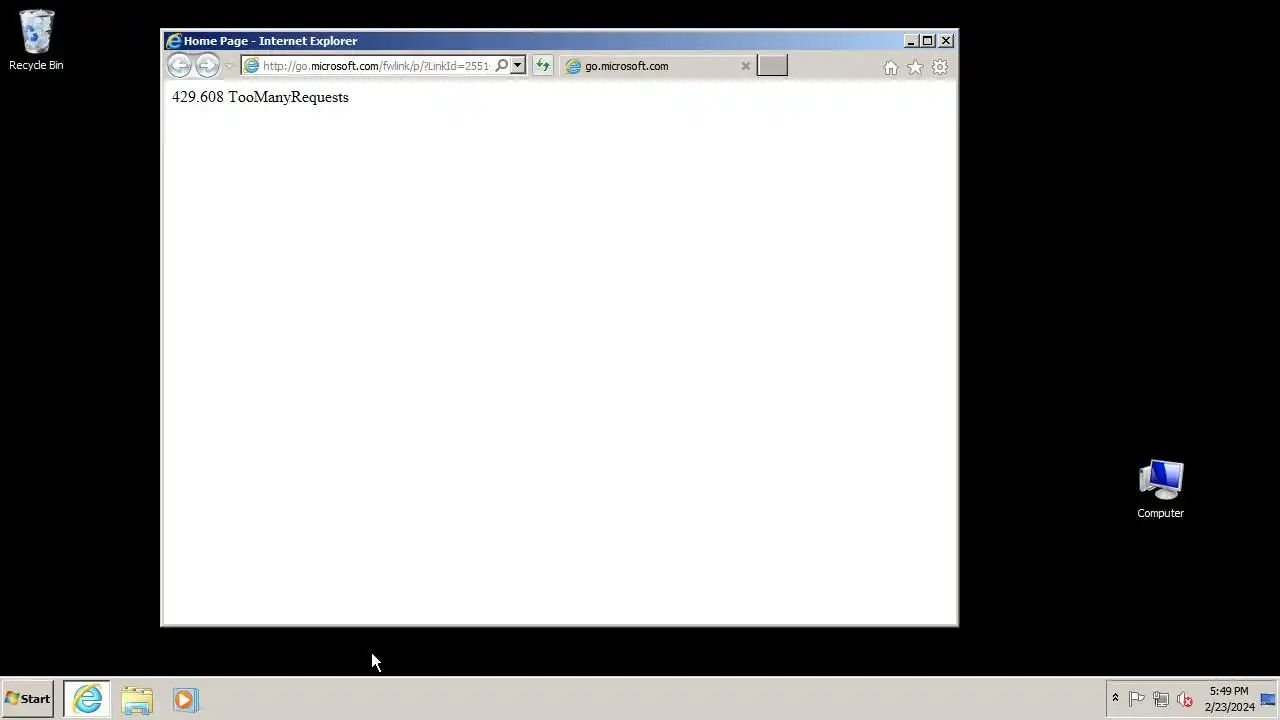This screenshot has width=1280, height=720.
Task: Open Favorites with the star icon
Action: coord(915,67)
